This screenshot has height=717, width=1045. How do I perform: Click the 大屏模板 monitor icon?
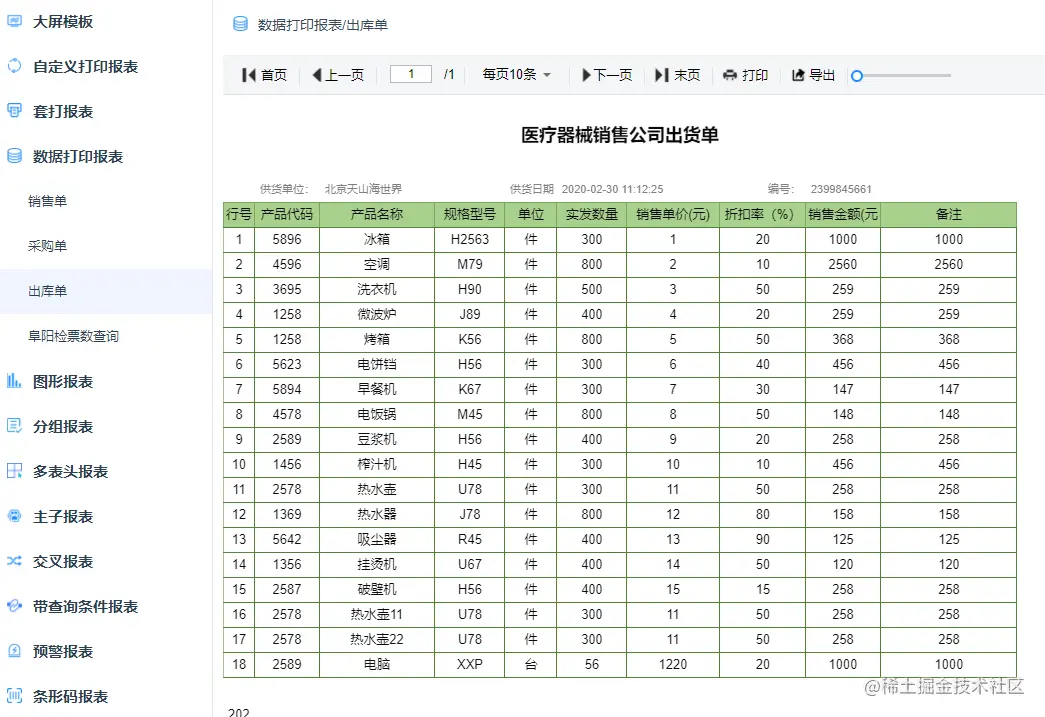14,21
